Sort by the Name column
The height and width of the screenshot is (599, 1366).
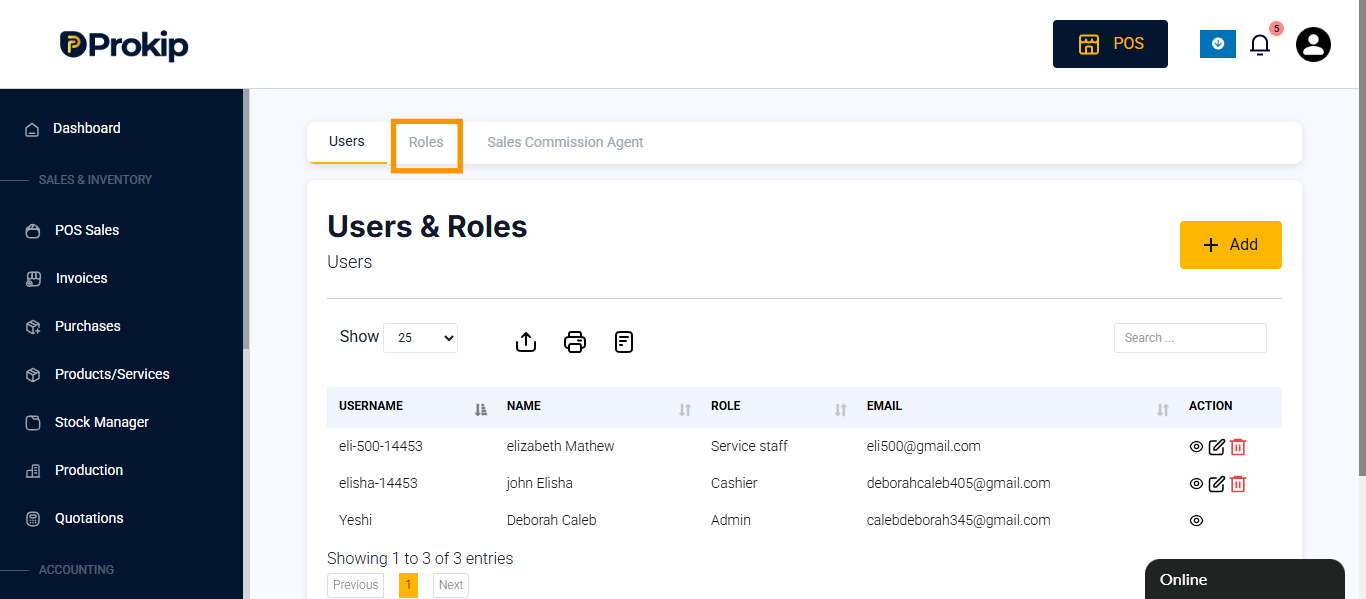pyautogui.click(x=597, y=407)
